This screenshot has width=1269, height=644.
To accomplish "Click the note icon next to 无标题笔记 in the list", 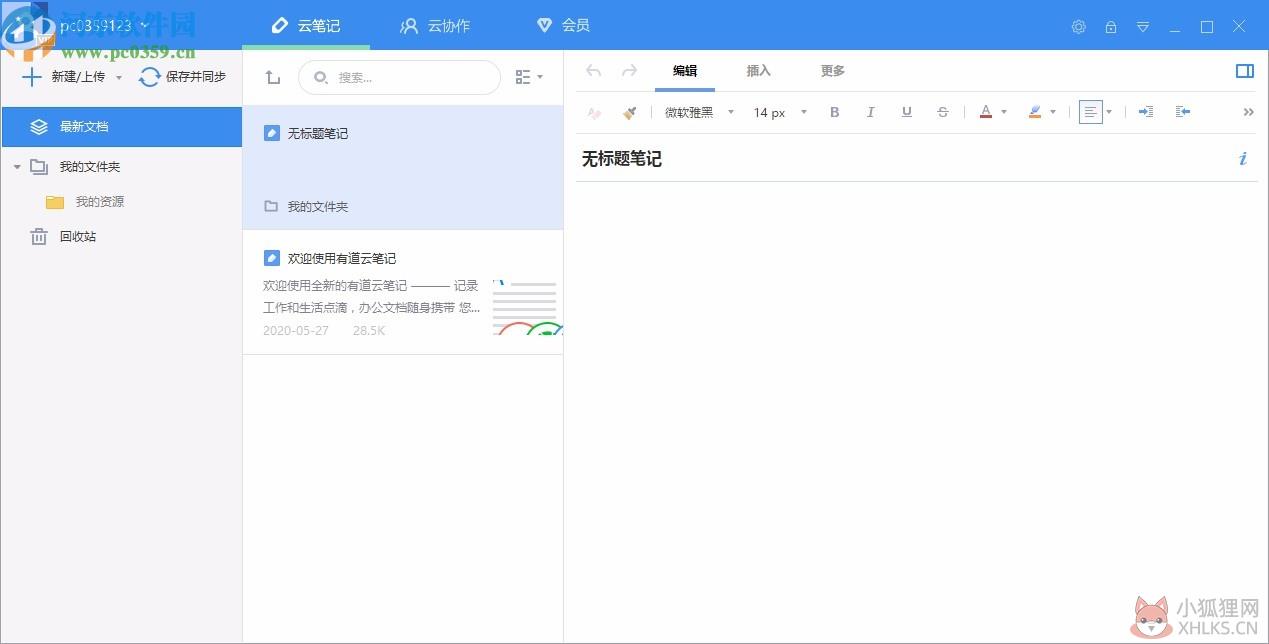I will (271, 133).
